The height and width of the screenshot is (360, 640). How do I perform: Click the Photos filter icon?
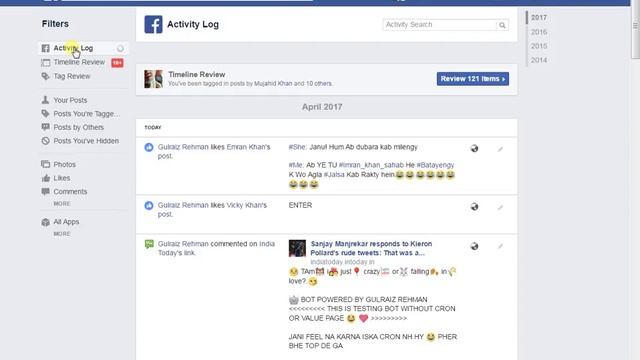tap(45, 164)
